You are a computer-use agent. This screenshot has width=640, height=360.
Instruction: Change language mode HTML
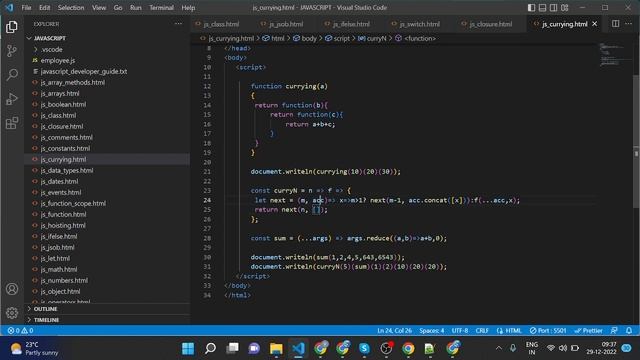click(509, 330)
